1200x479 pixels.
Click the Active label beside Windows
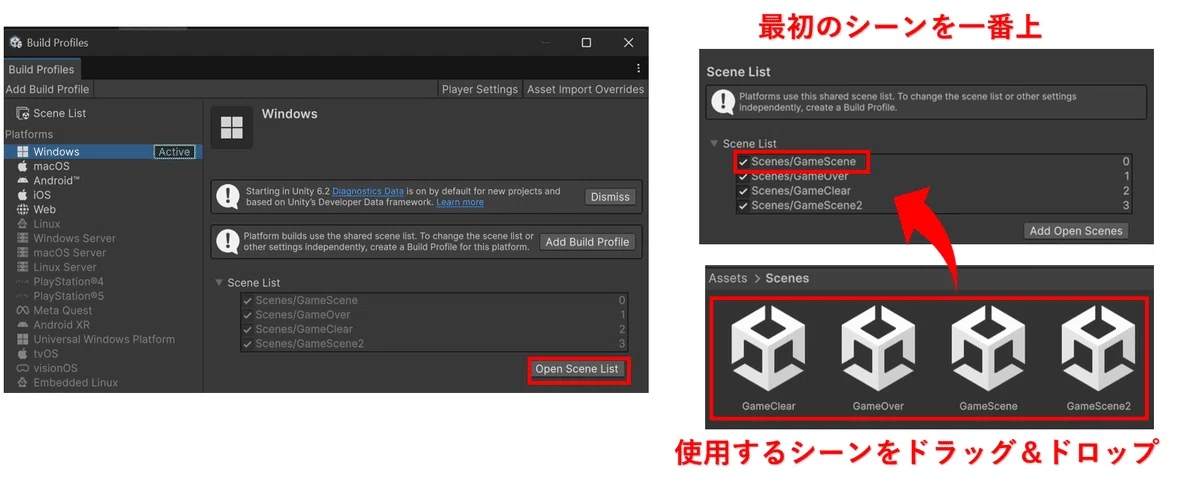[x=174, y=152]
